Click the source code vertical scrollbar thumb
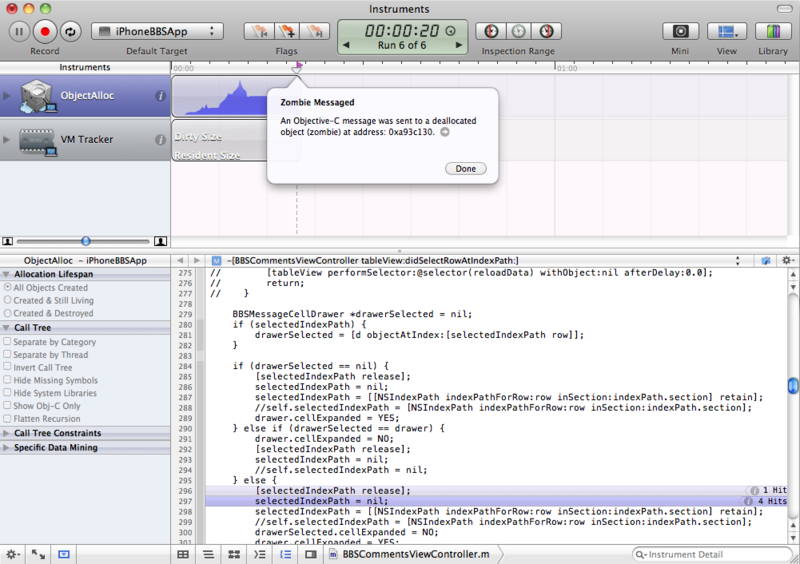800x564 pixels. pyautogui.click(x=792, y=385)
